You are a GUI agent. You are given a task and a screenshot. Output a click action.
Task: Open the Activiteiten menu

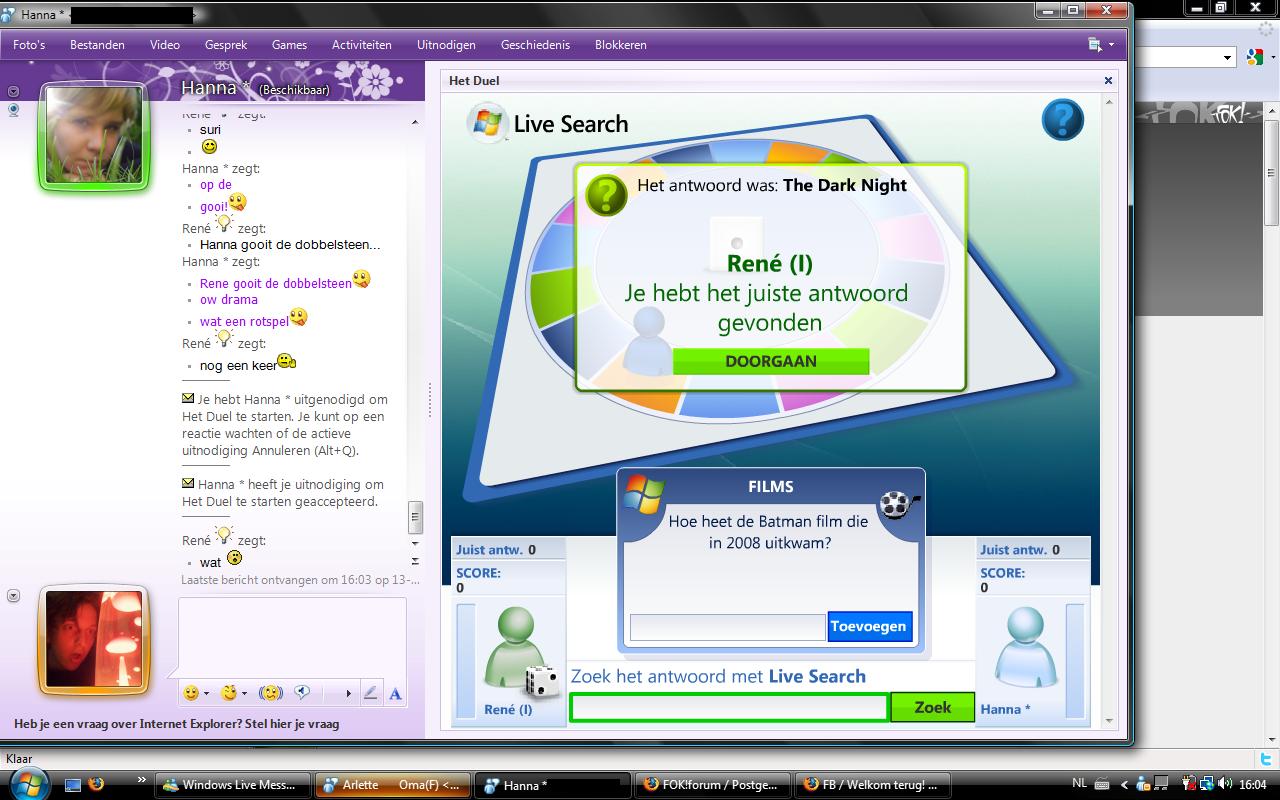362,45
